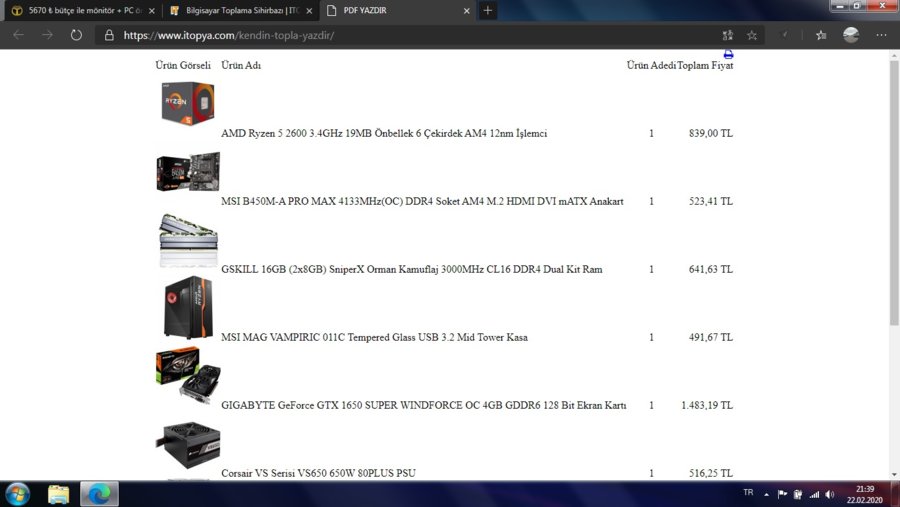Switch to the Bilgisayar Toplama Sihirbazı tab
This screenshot has height=507, width=900.
(238, 10)
